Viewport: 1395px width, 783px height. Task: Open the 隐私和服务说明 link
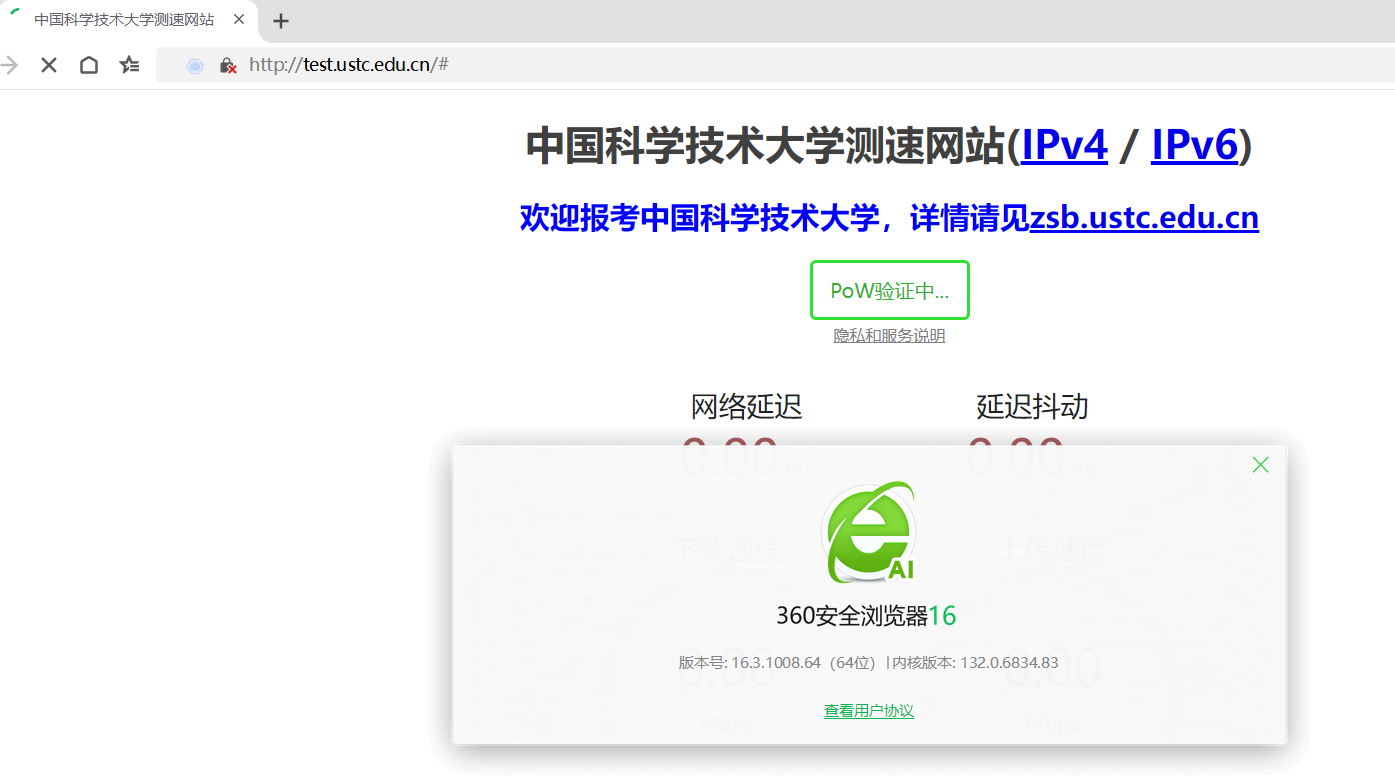tap(889, 336)
